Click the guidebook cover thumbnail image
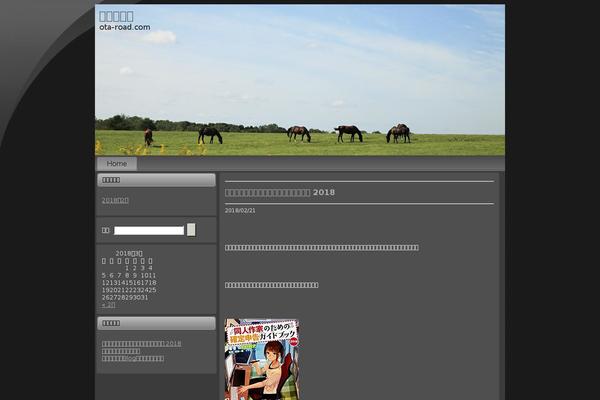The height and width of the screenshot is (400, 600). 262,359
